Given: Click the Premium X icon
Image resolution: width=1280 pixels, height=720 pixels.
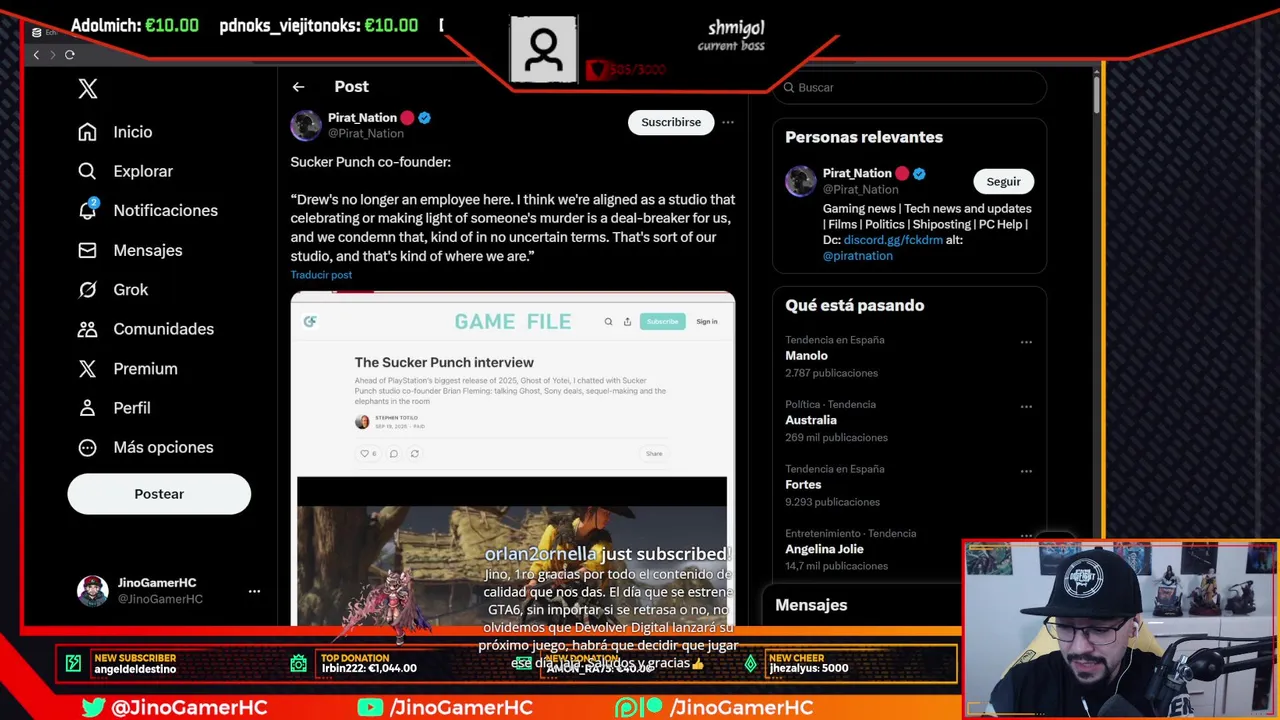Looking at the screenshot, I should coord(88,368).
